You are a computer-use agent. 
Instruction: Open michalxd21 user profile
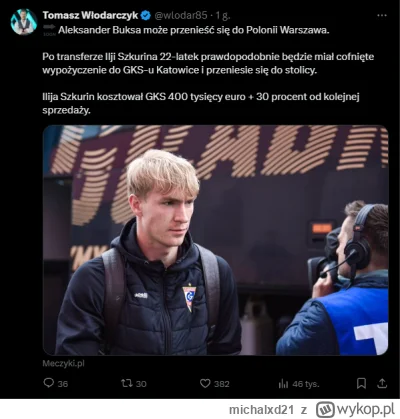click(261, 410)
